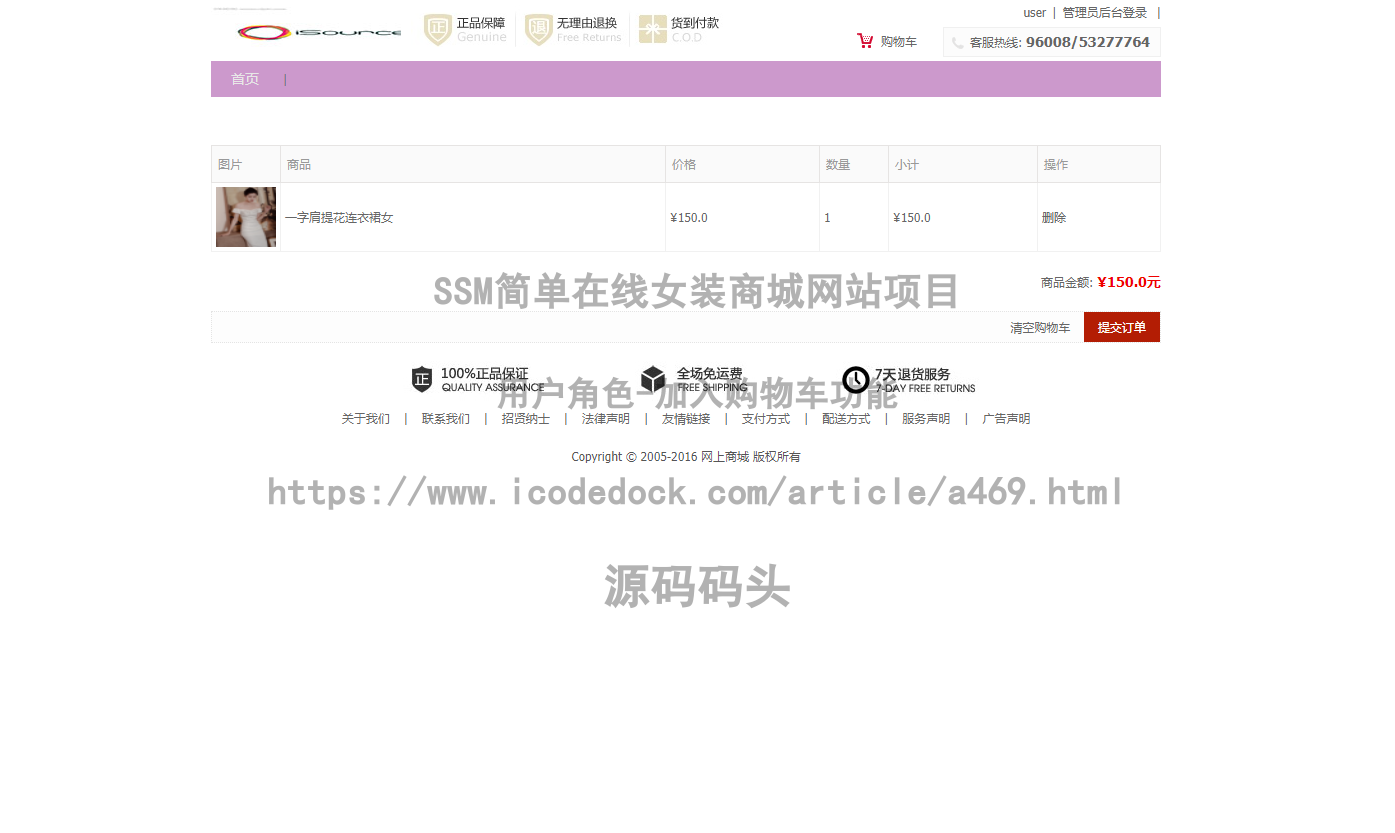Click the dress product thumbnail image

point(245,217)
